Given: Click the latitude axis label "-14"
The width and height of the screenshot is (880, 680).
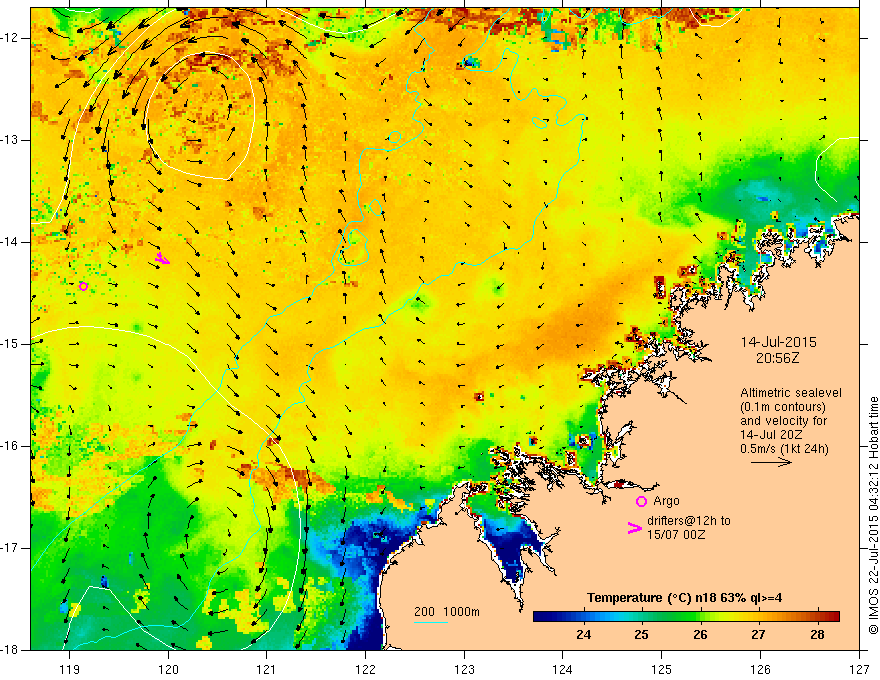Looking at the screenshot, I should tap(10, 242).
